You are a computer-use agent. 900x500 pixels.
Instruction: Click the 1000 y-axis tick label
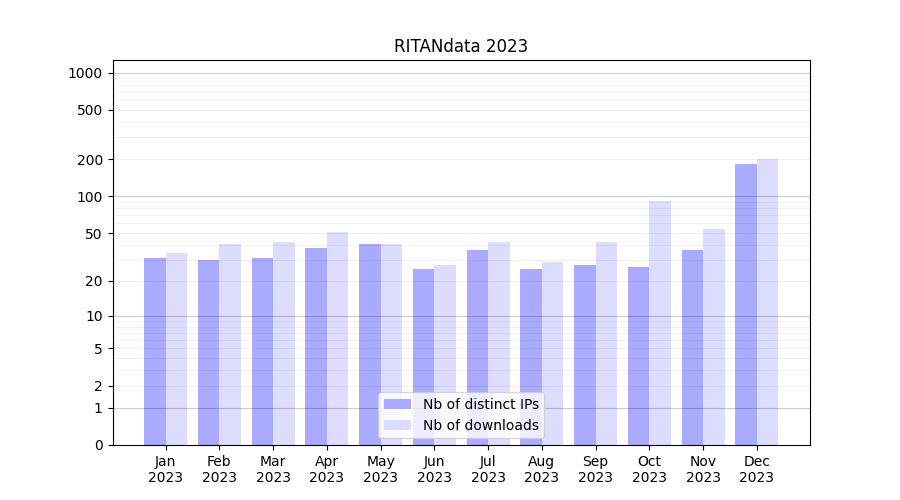(85, 73)
